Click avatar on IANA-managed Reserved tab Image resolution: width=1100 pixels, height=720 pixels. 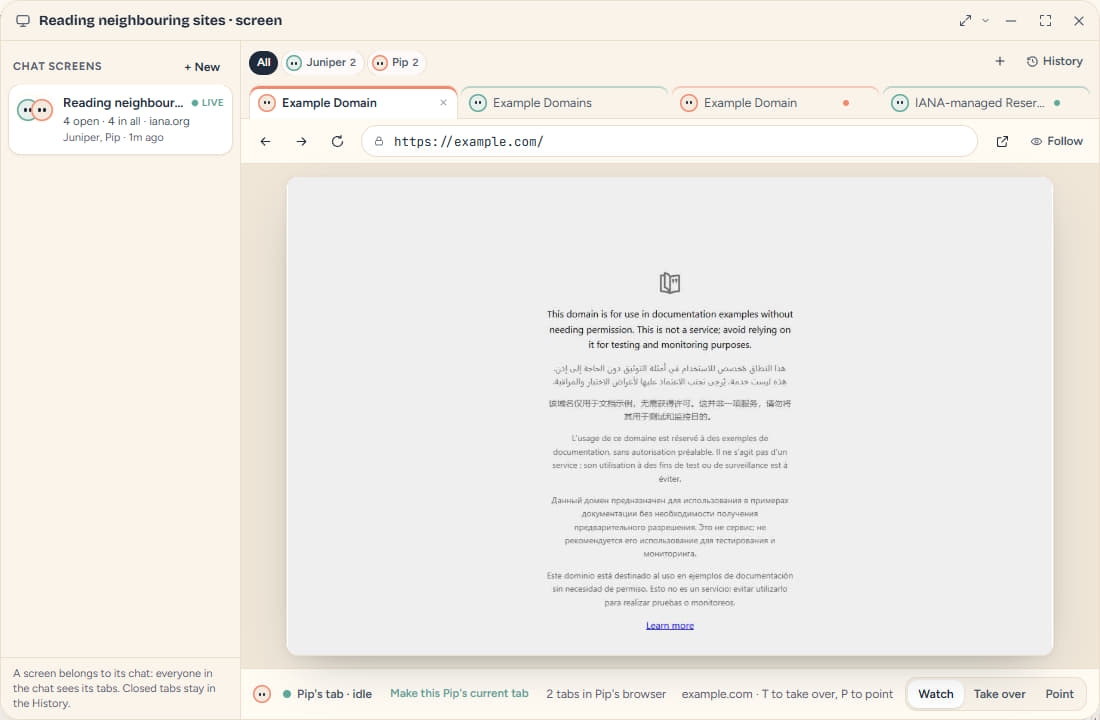(x=899, y=103)
